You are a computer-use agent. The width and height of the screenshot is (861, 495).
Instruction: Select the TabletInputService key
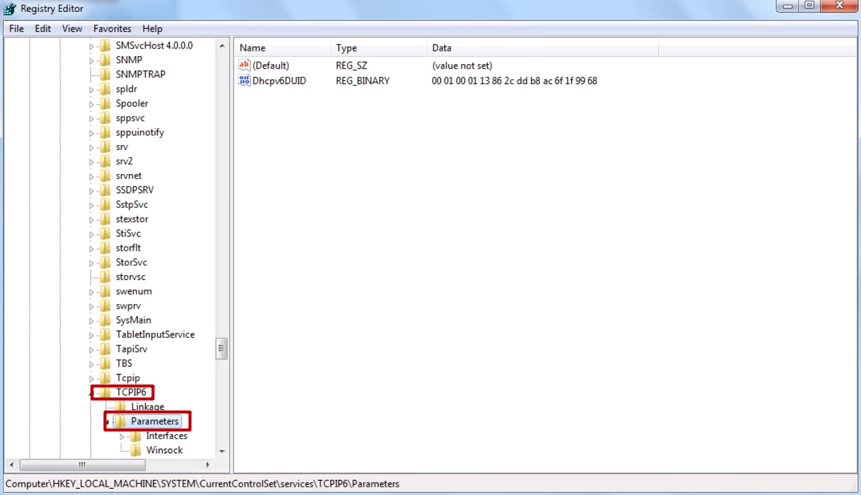point(155,335)
